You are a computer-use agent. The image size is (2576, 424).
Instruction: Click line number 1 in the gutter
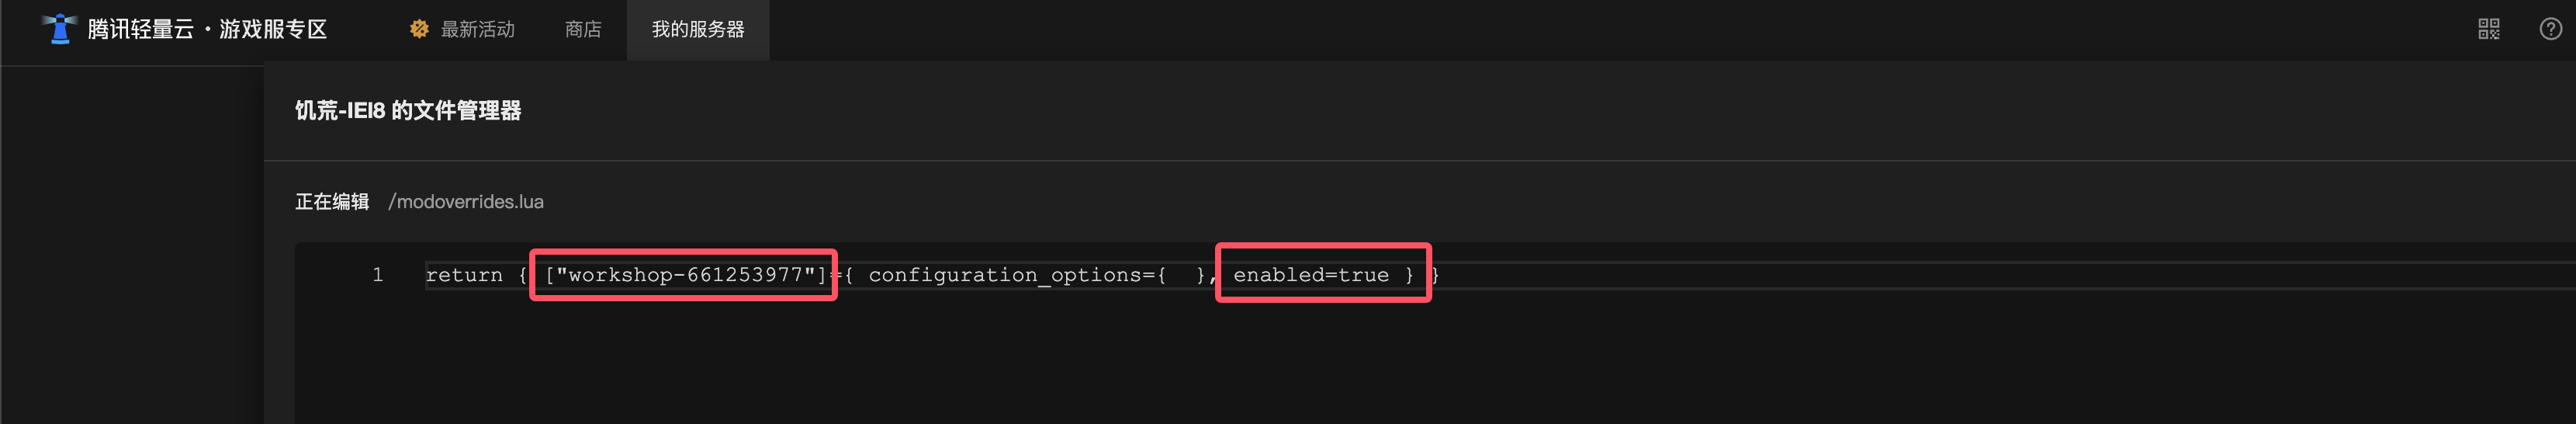(x=378, y=275)
